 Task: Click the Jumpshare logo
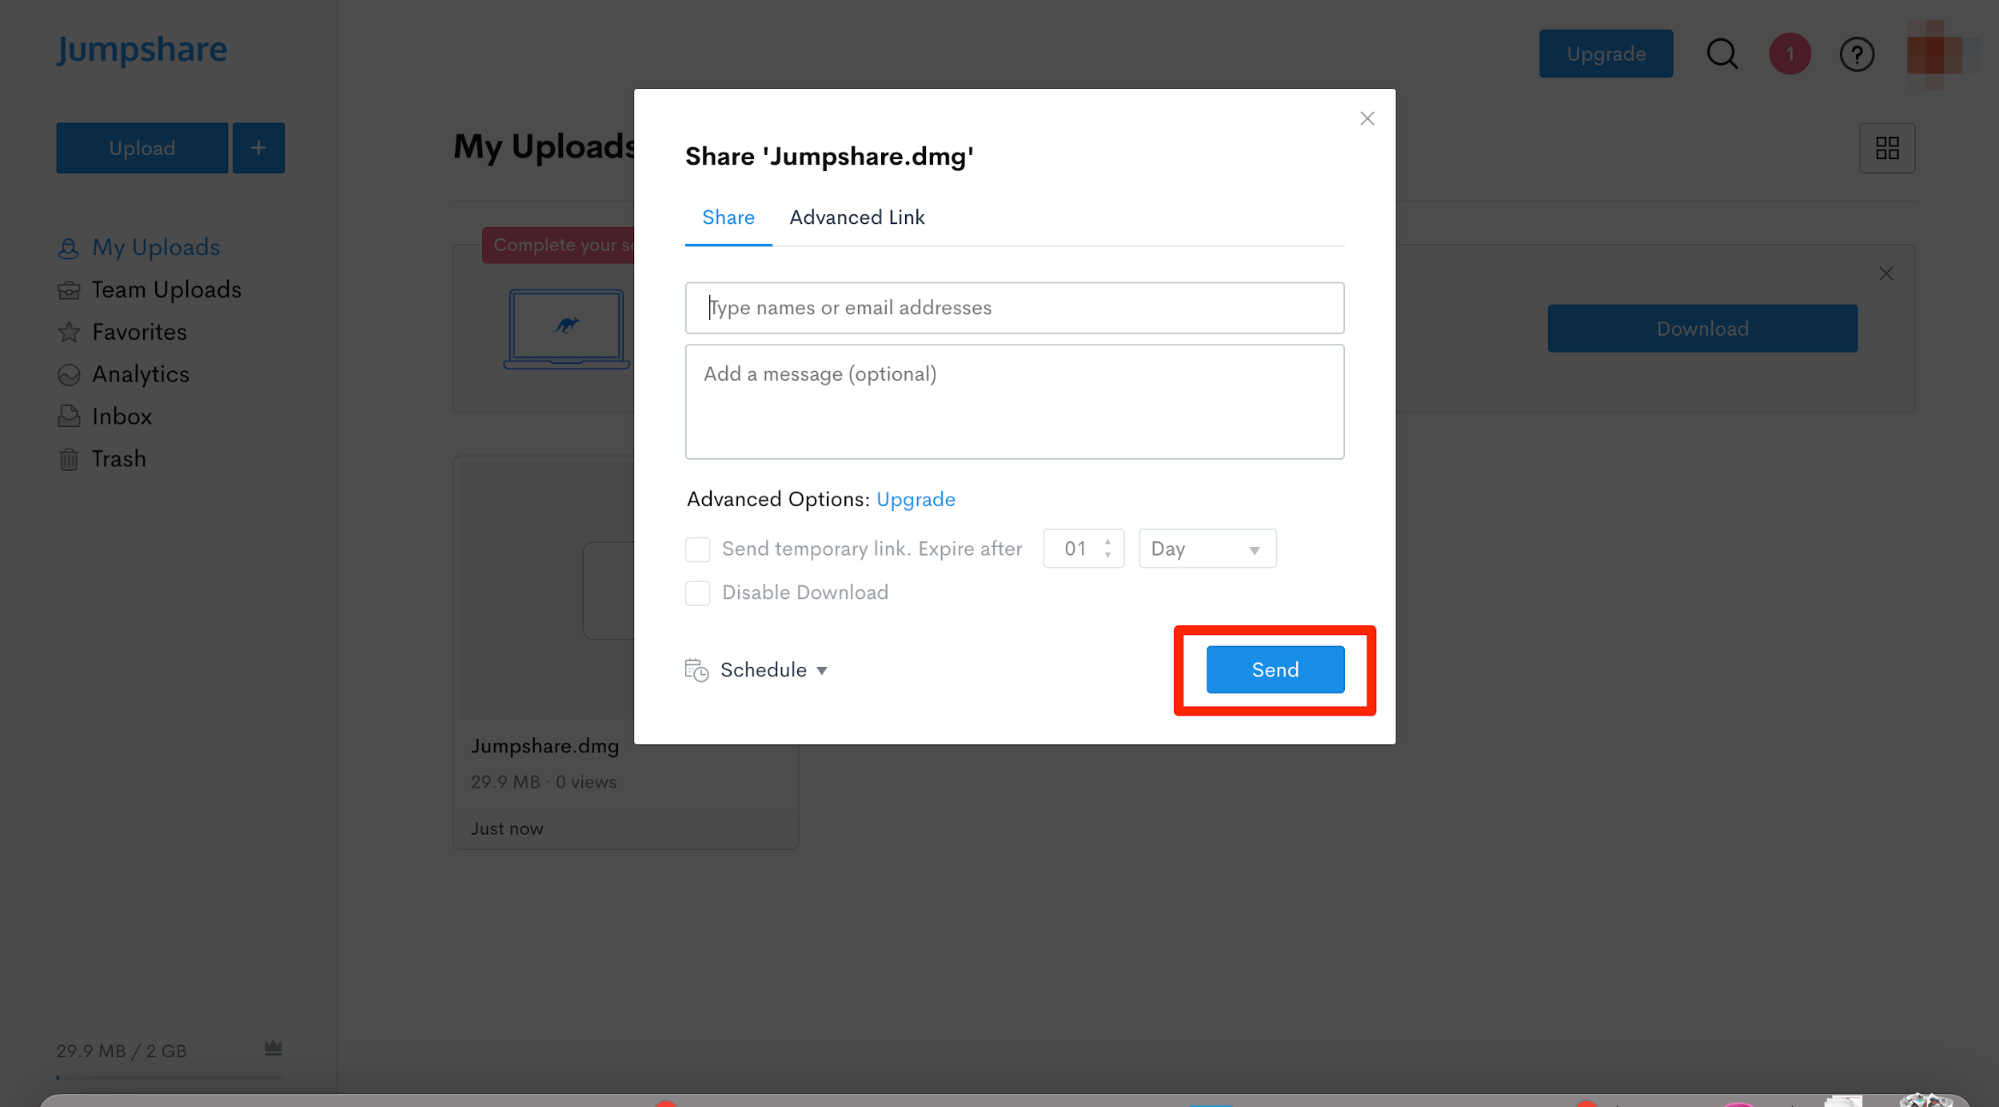pyautogui.click(x=141, y=50)
